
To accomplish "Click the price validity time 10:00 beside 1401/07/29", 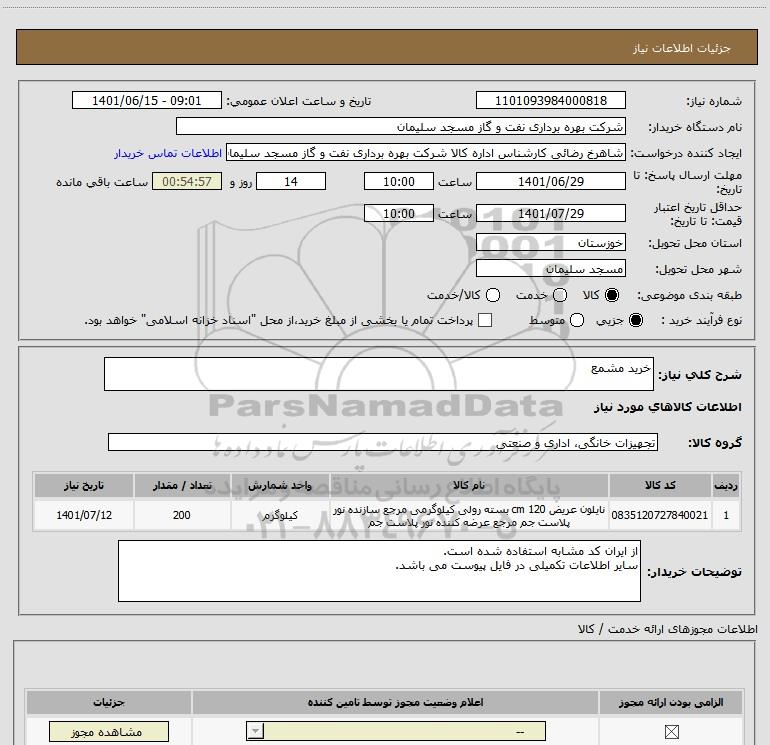I will pyautogui.click(x=399, y=214).
